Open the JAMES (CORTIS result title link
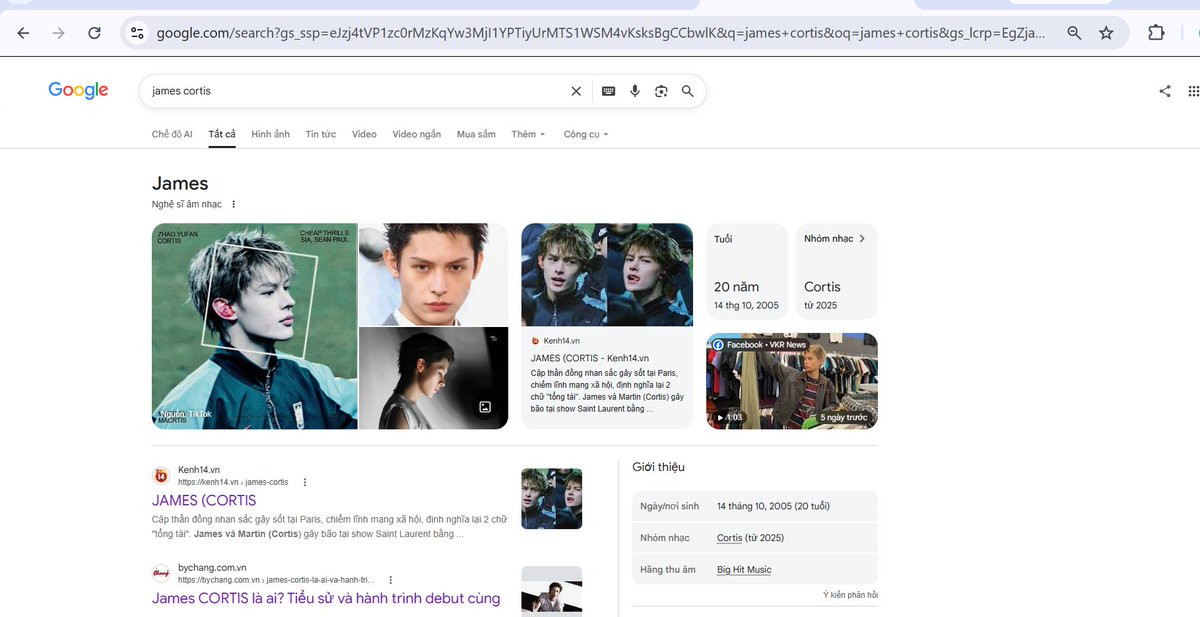Image resolution: width=1200 pixels, height=617 pixels. [x=204, y=500]
